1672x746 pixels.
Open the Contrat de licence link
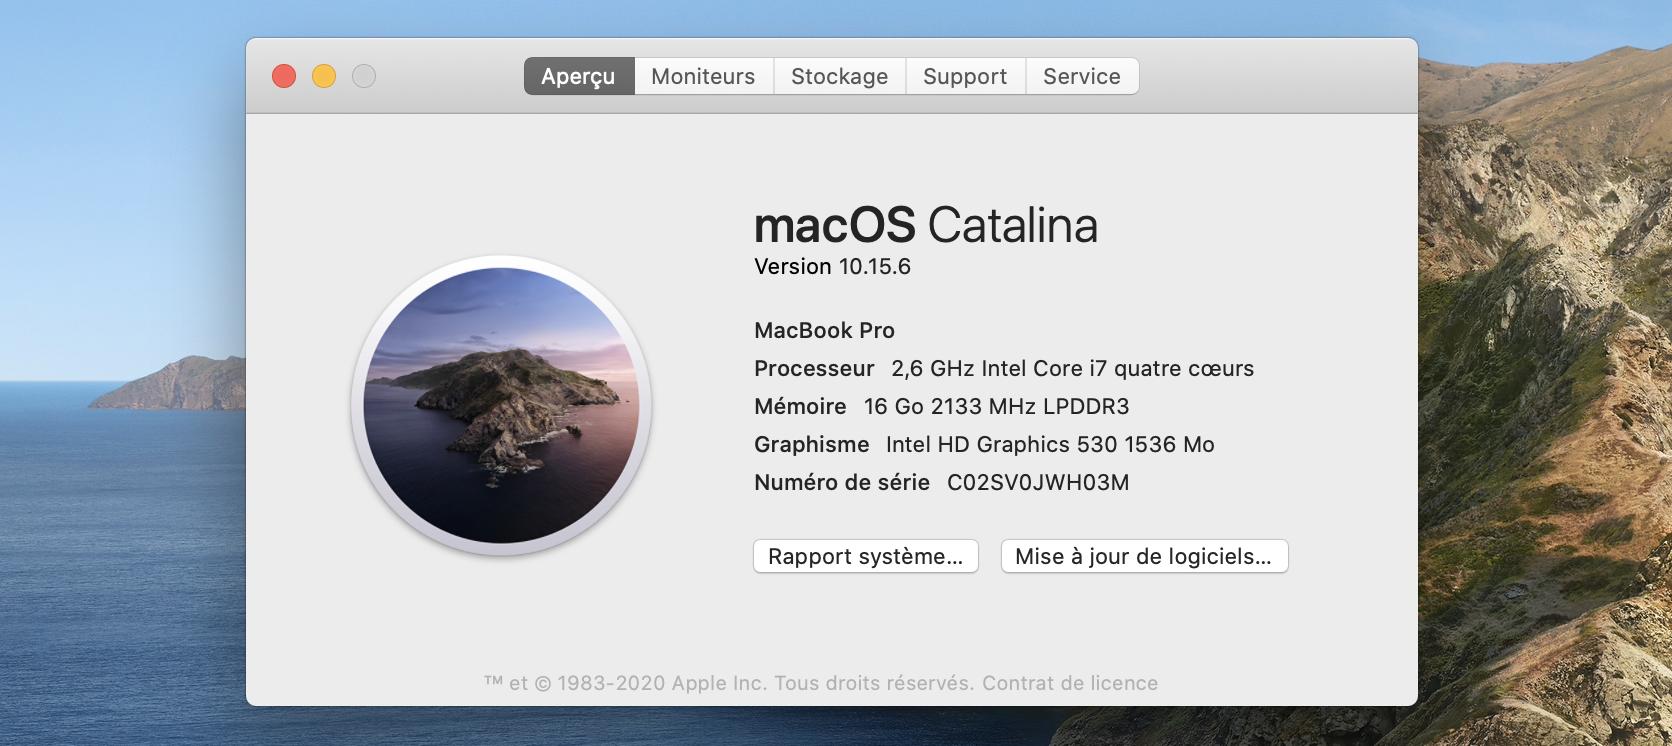point(1069,683)
